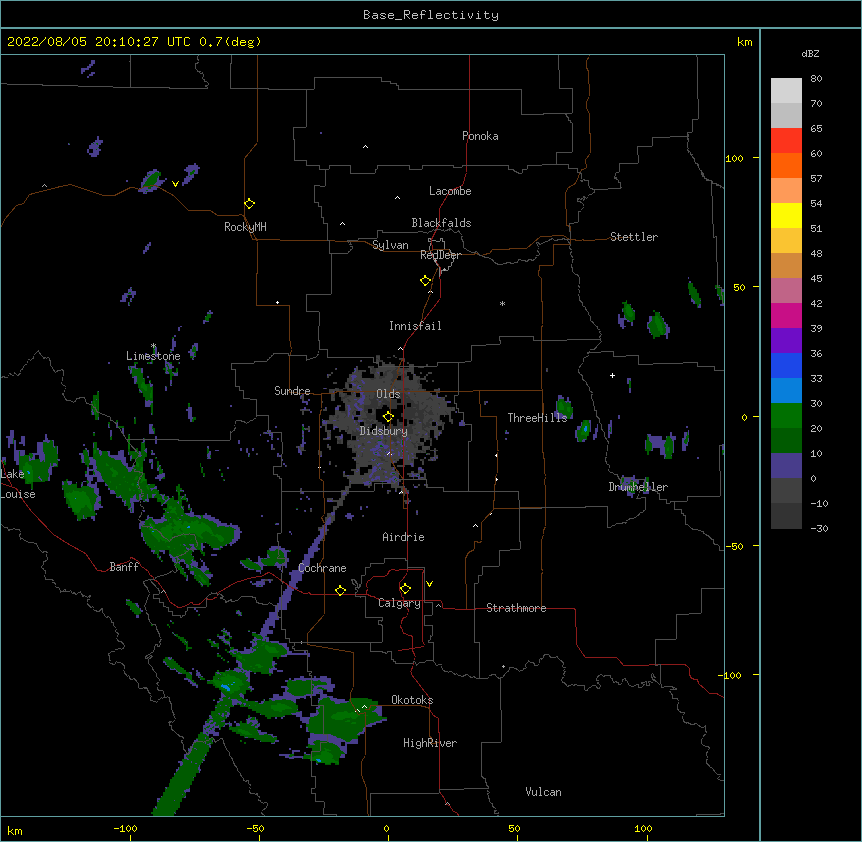Select the dark green 10-20 dBZ swatch
The width and height of the screenshot is (862, 842).
click(x=786, y=441)
